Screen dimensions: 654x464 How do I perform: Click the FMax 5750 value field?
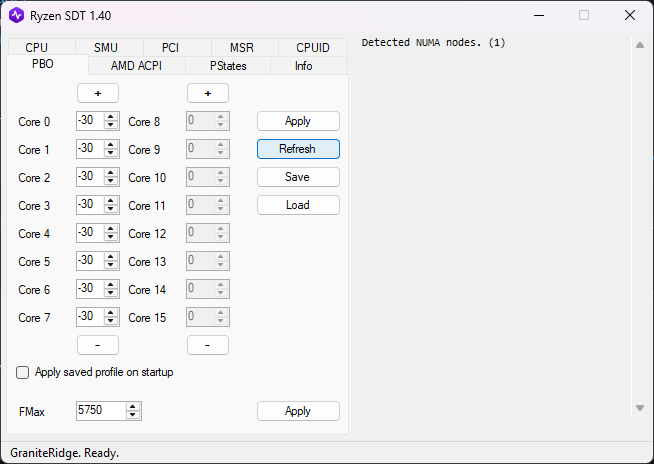pyautogui.click(x=101, y=411)
